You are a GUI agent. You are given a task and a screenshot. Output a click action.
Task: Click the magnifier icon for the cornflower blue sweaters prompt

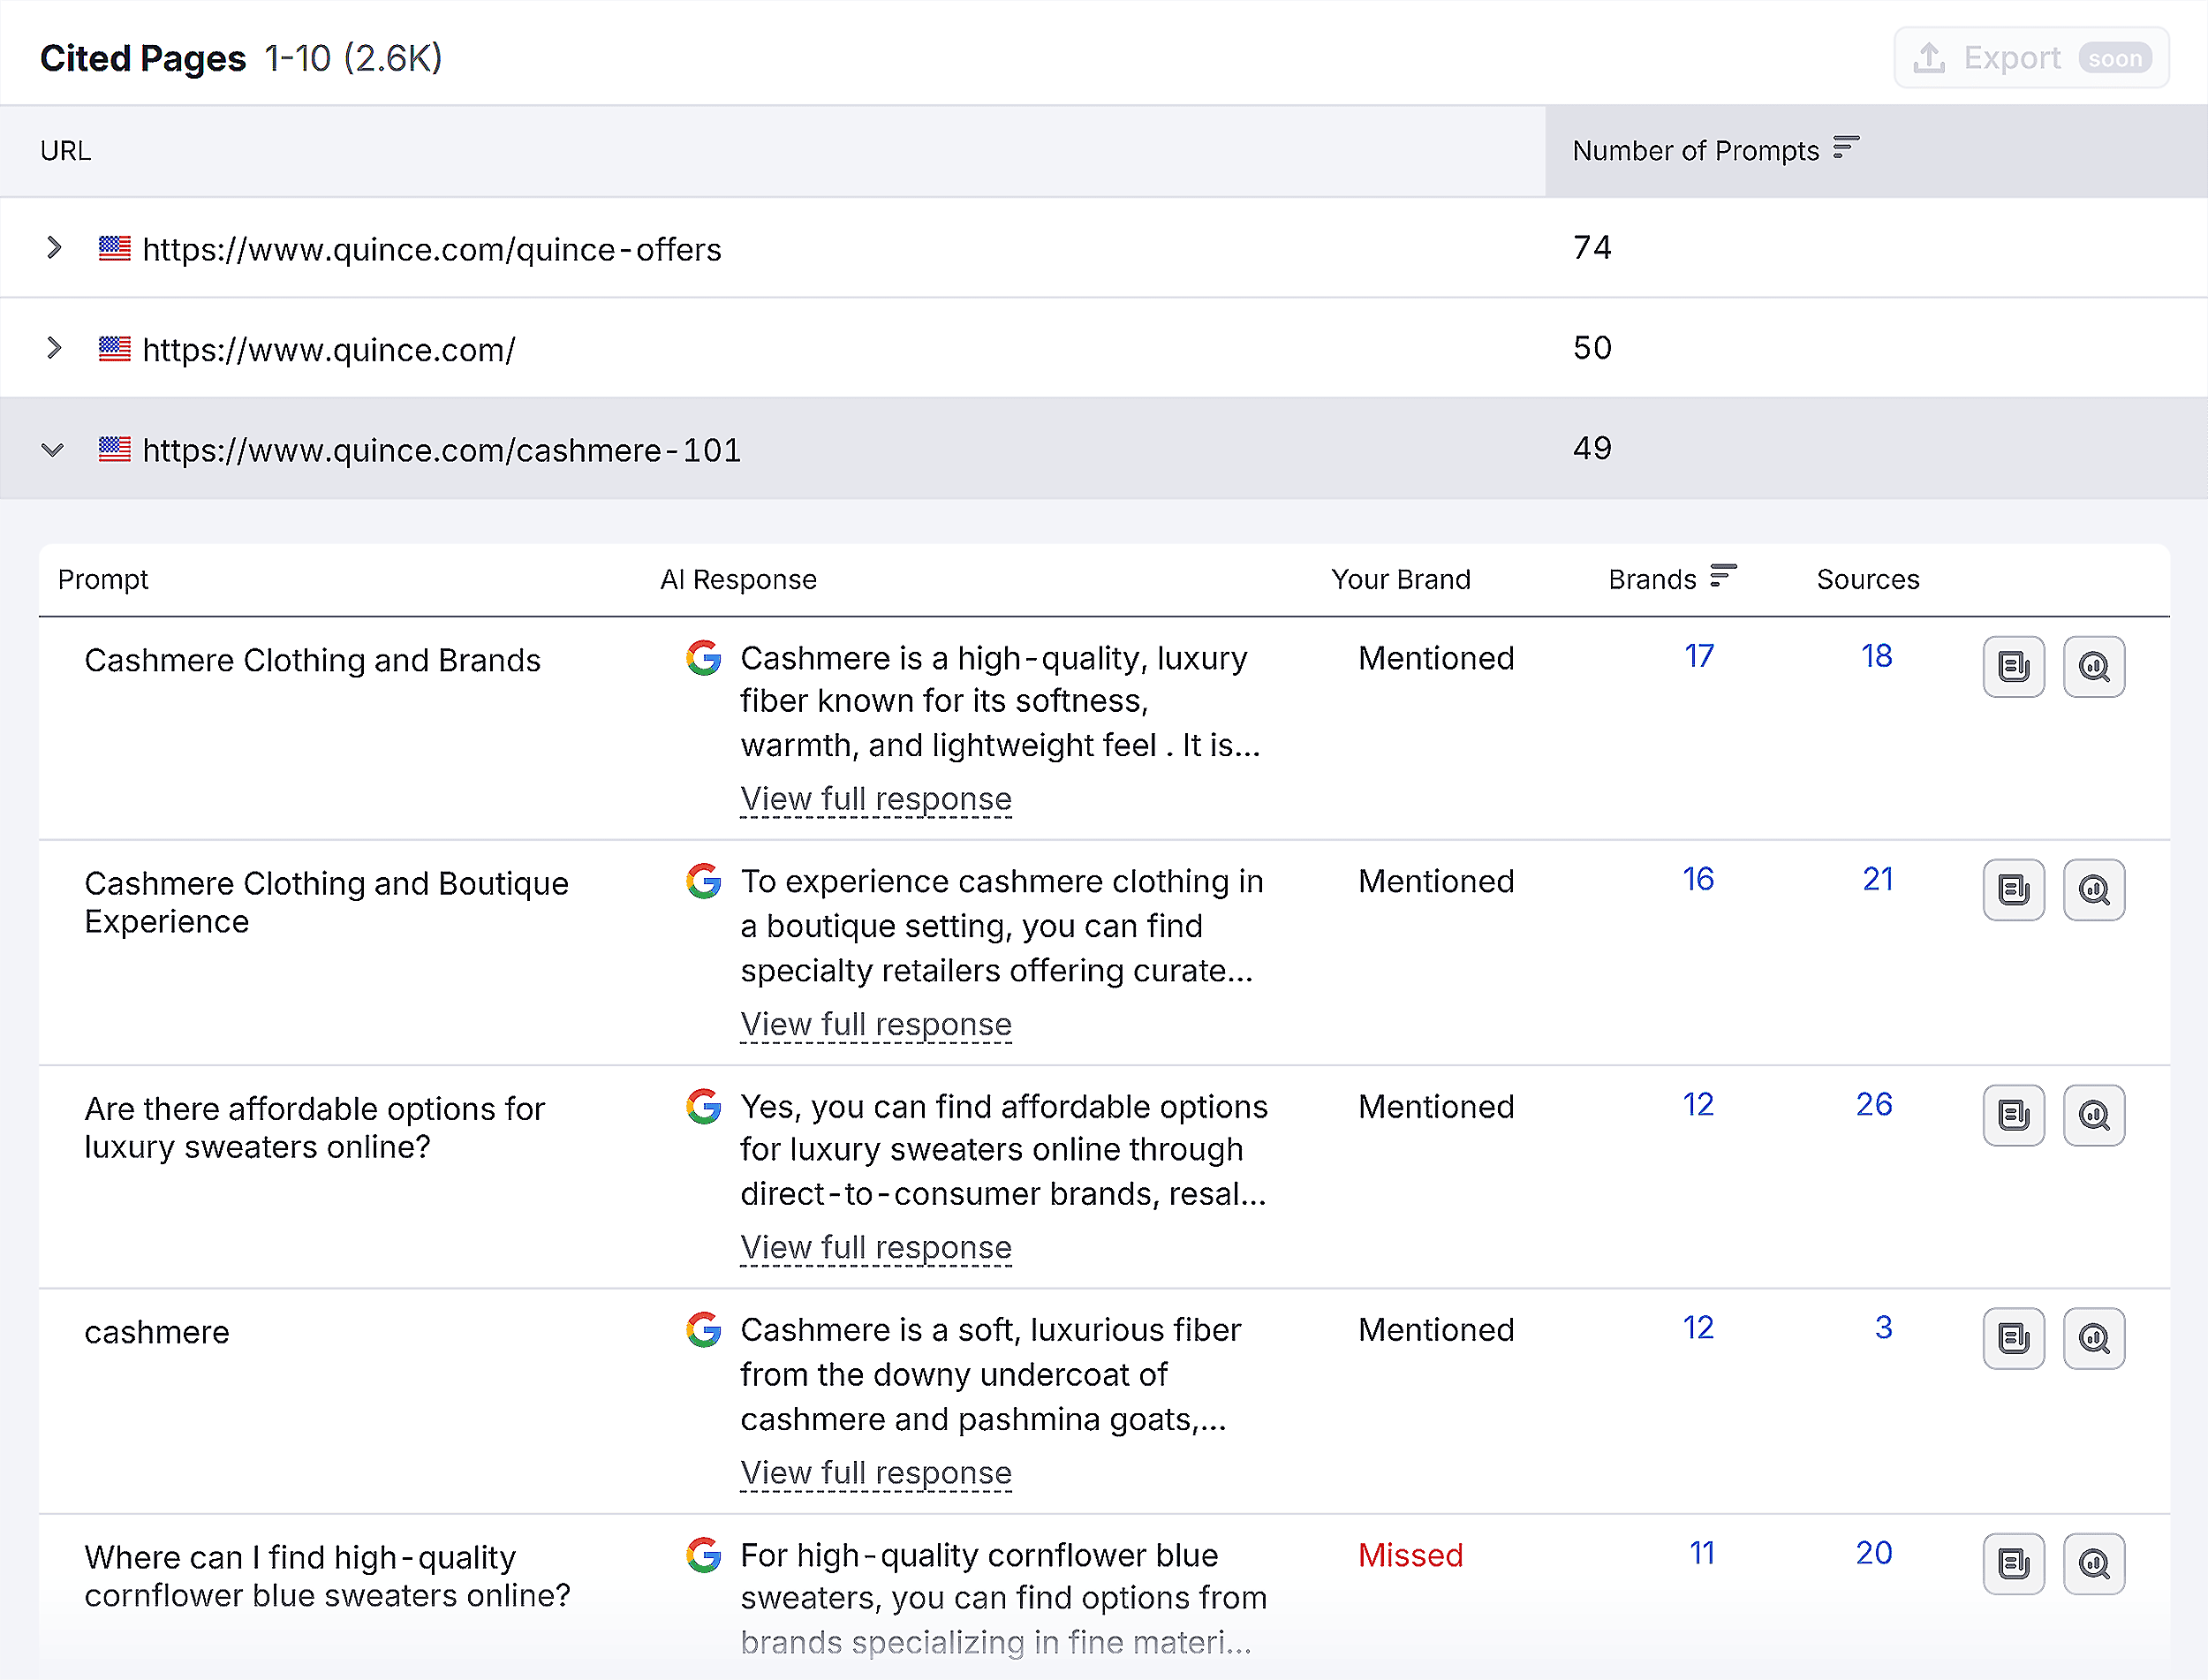[x=2095, y=1564]
